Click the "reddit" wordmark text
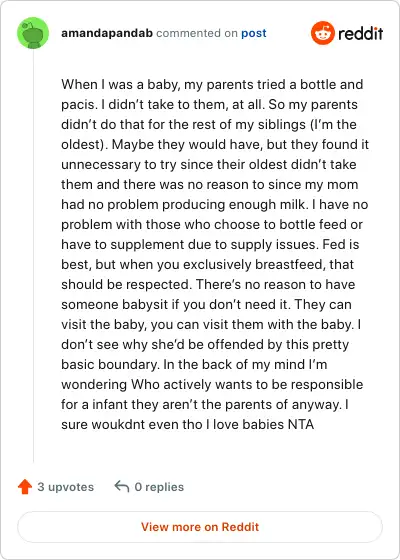Viewport: 400px width, 560px height. [360, 33]
